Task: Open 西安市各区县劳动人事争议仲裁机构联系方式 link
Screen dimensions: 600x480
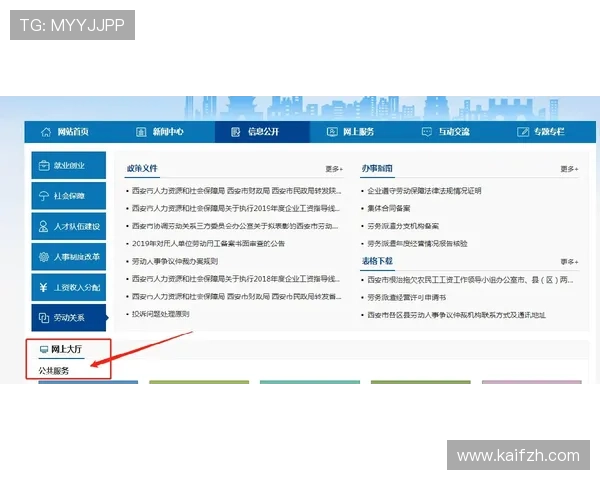Action: [x=457, y=315]
